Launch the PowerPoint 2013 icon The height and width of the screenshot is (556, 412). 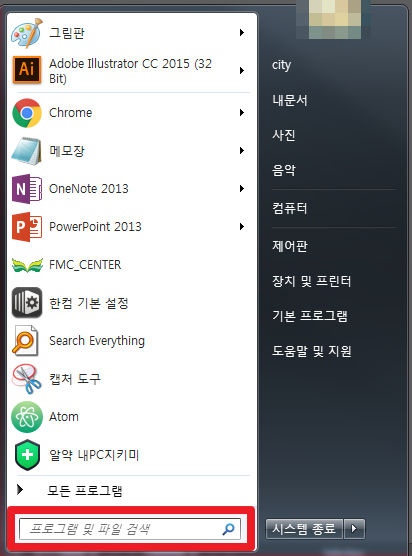point(27,227)
